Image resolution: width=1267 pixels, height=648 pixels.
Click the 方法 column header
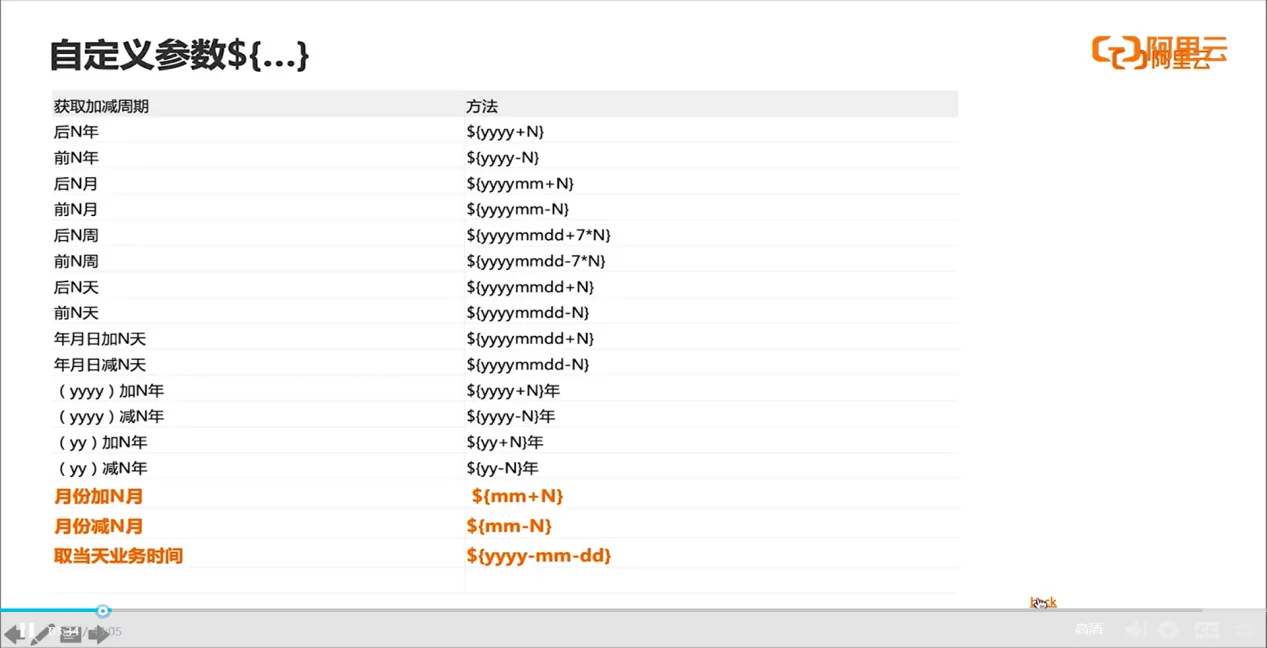481,106
